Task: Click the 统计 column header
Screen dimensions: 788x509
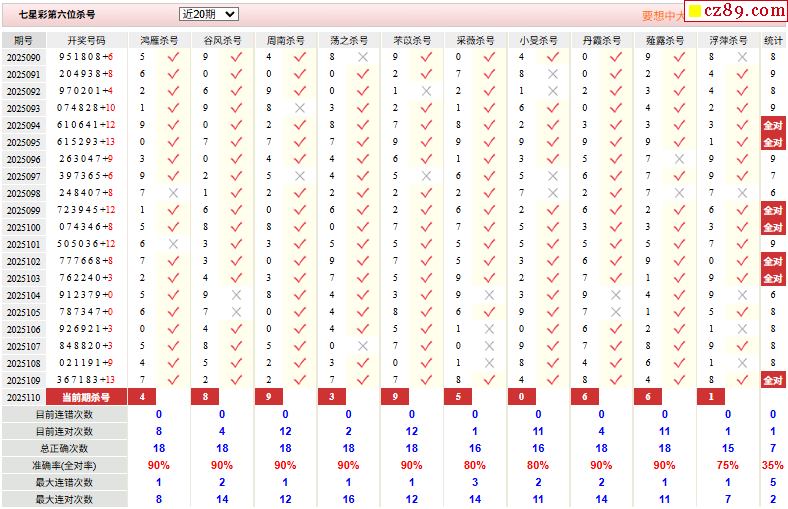Action: pyautogui.click(x=773, y=40)
